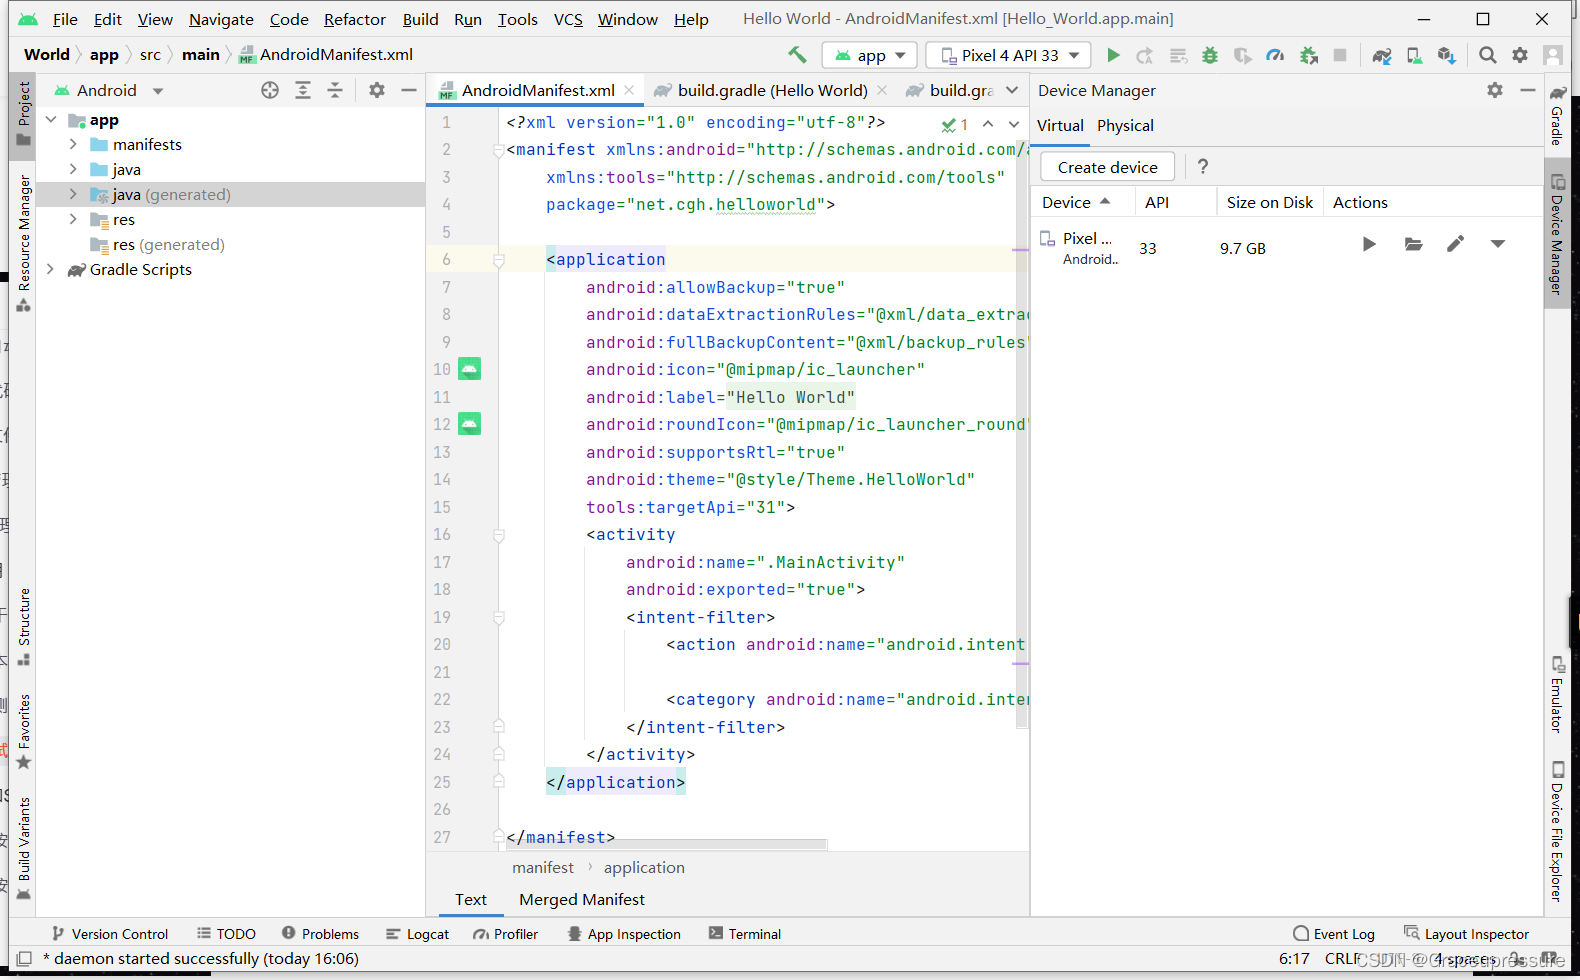Open the Android project view dropdown
This screenshot has height=980, width=1580.
tap(108, 90)
